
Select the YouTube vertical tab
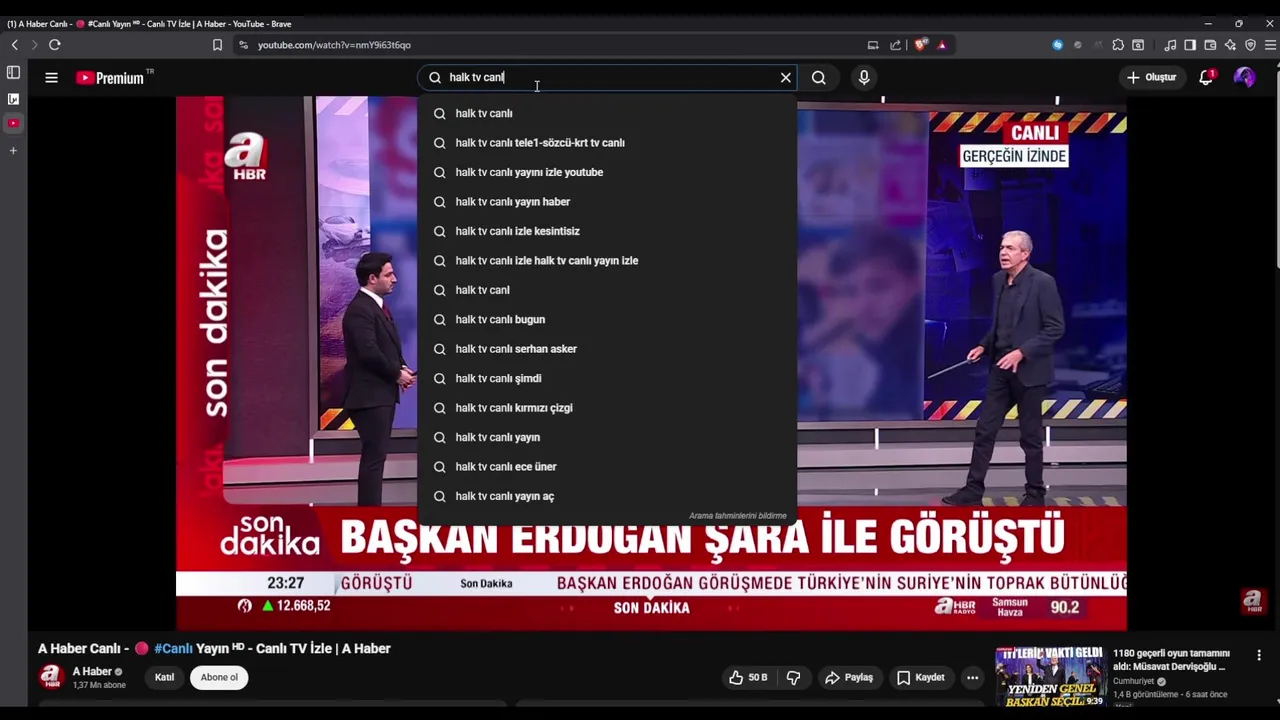(13, 123)
